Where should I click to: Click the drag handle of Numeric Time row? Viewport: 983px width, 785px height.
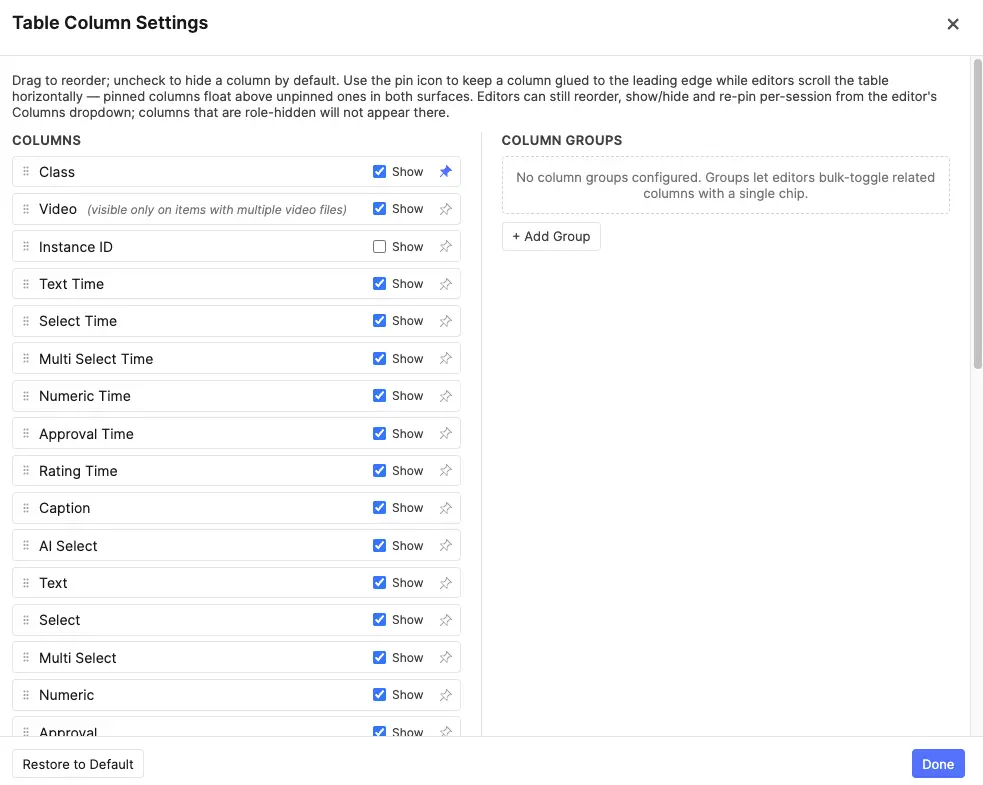coord(26,396)
